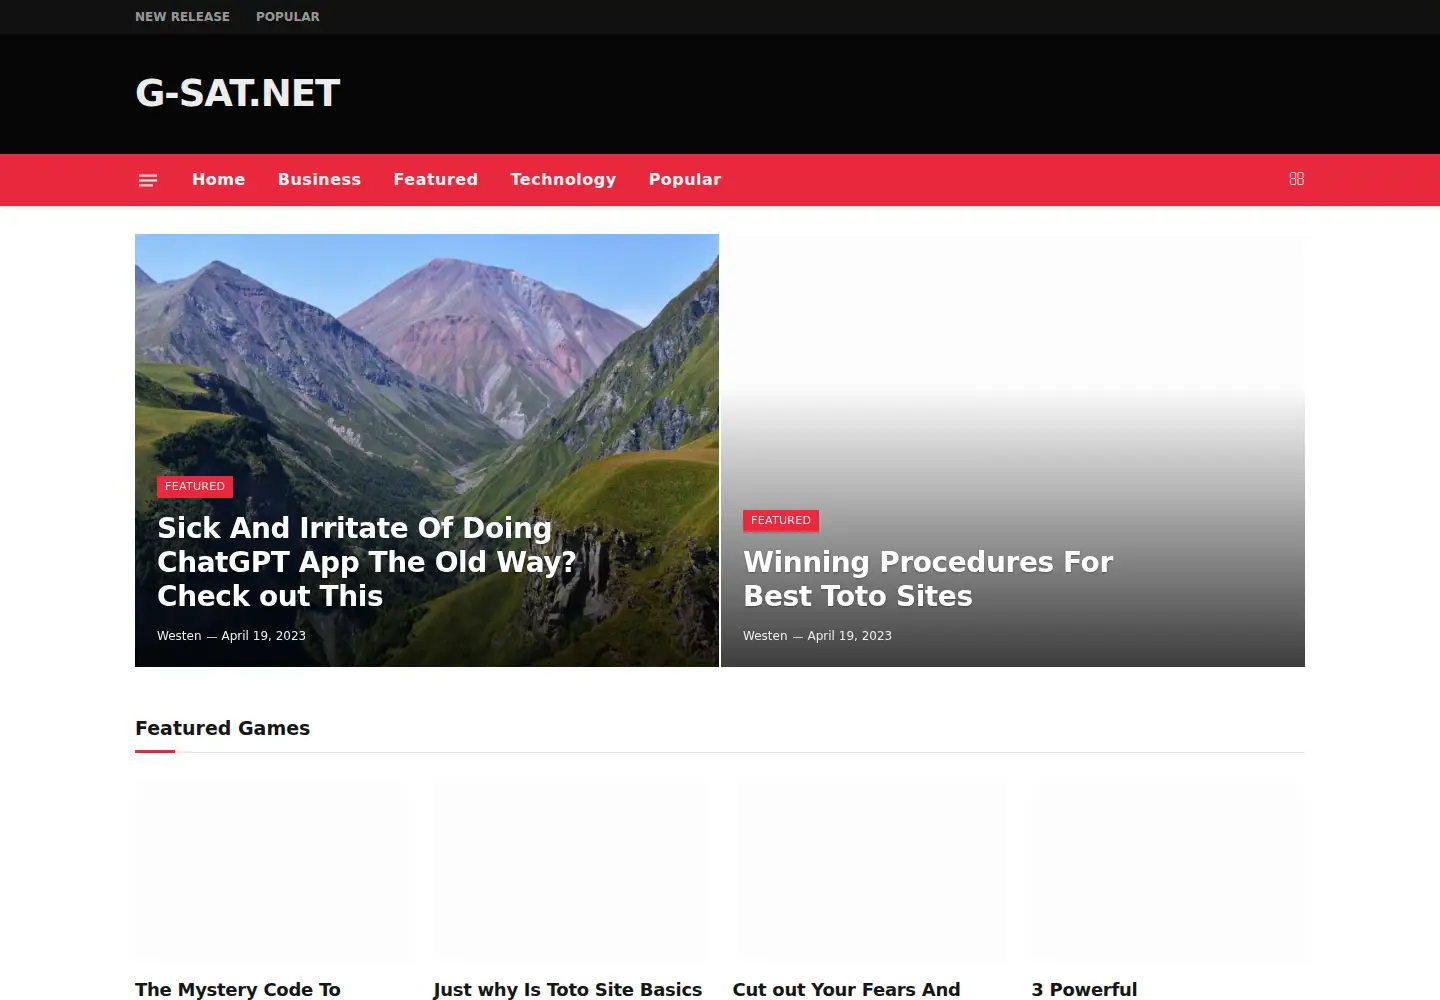Click the G-SAT.NET site logo

click(x=238, y=93)
